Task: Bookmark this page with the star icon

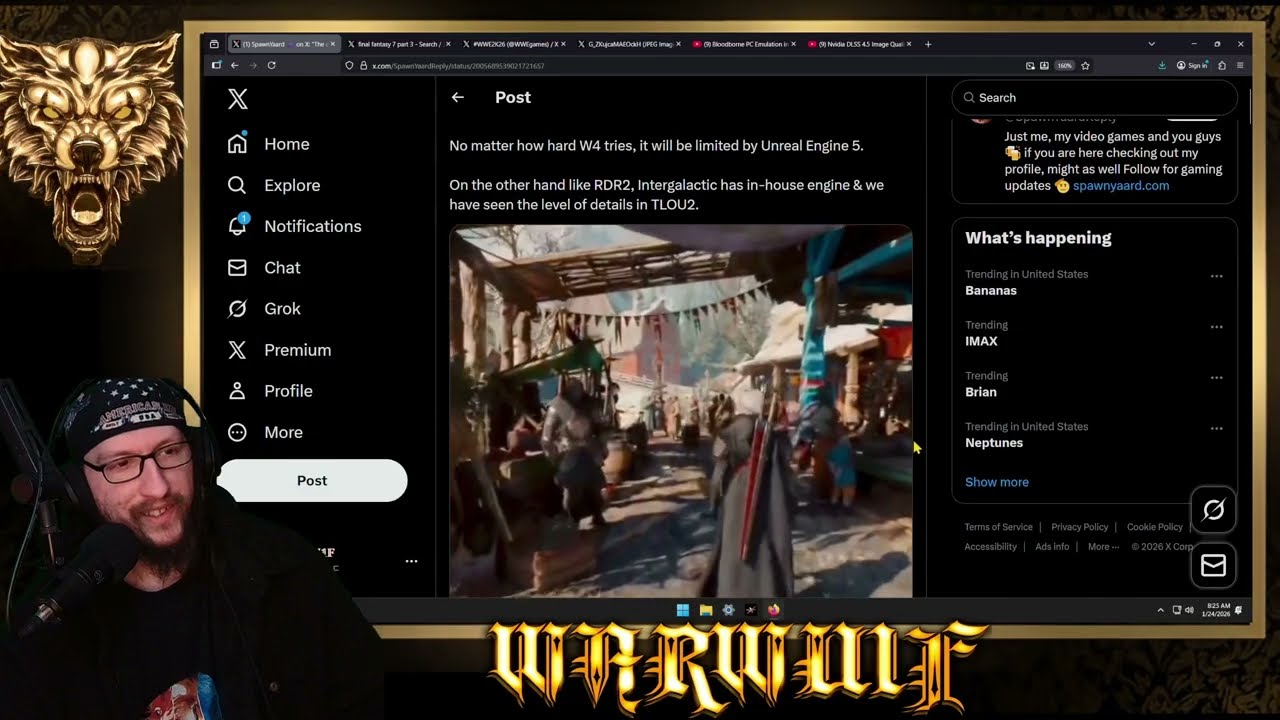Action: click(1085, 65)
